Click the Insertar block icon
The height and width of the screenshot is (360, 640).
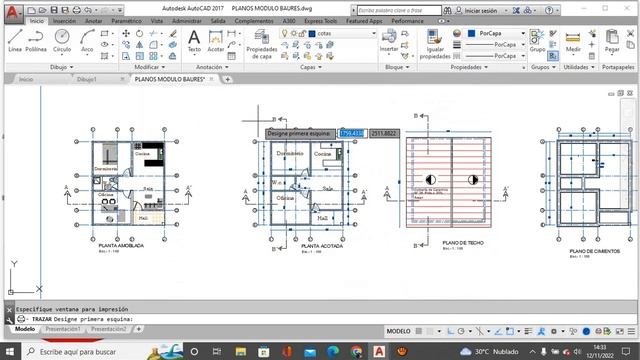(389, 41)
